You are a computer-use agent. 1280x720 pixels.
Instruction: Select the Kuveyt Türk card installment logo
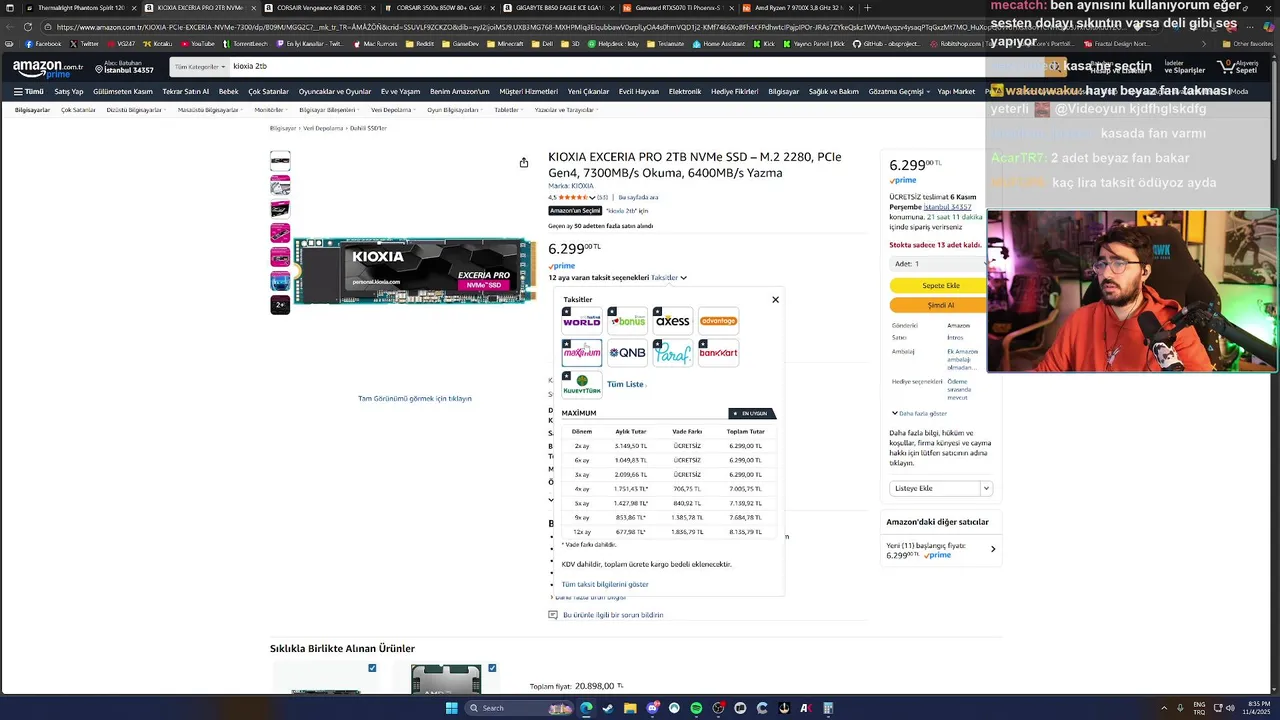[582, 384]
